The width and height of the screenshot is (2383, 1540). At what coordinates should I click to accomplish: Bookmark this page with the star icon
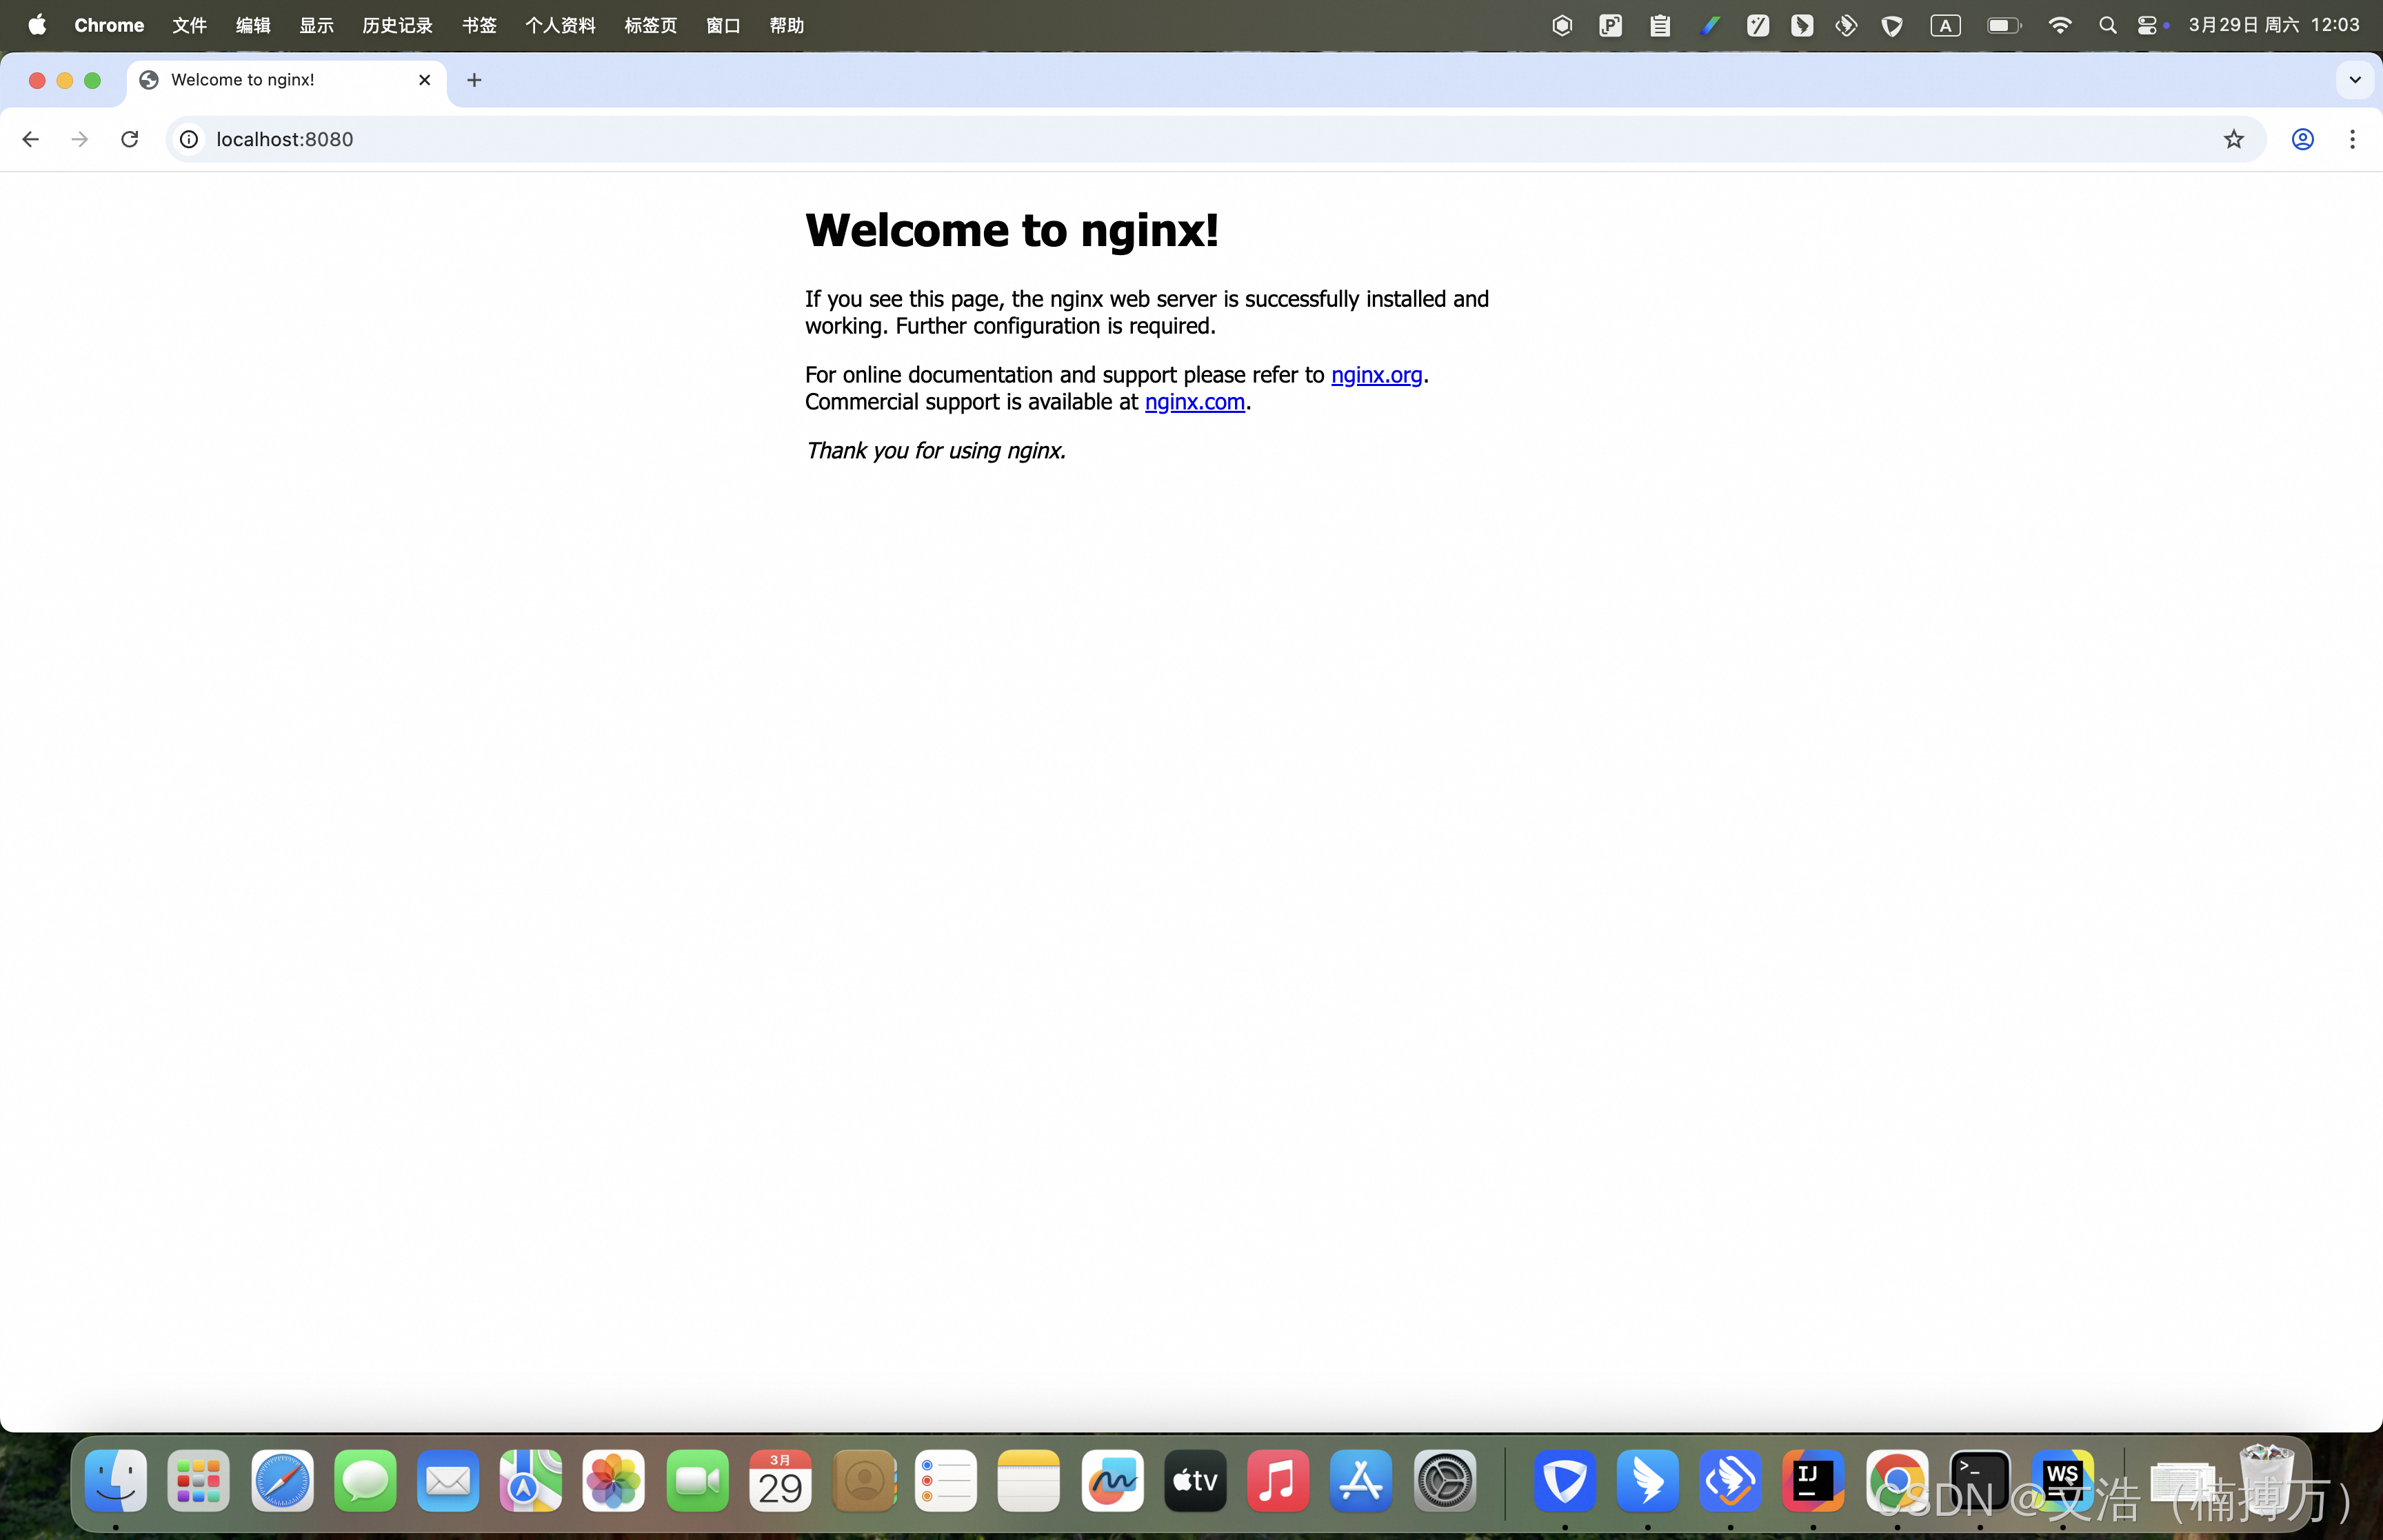[x=2233, y=139]
